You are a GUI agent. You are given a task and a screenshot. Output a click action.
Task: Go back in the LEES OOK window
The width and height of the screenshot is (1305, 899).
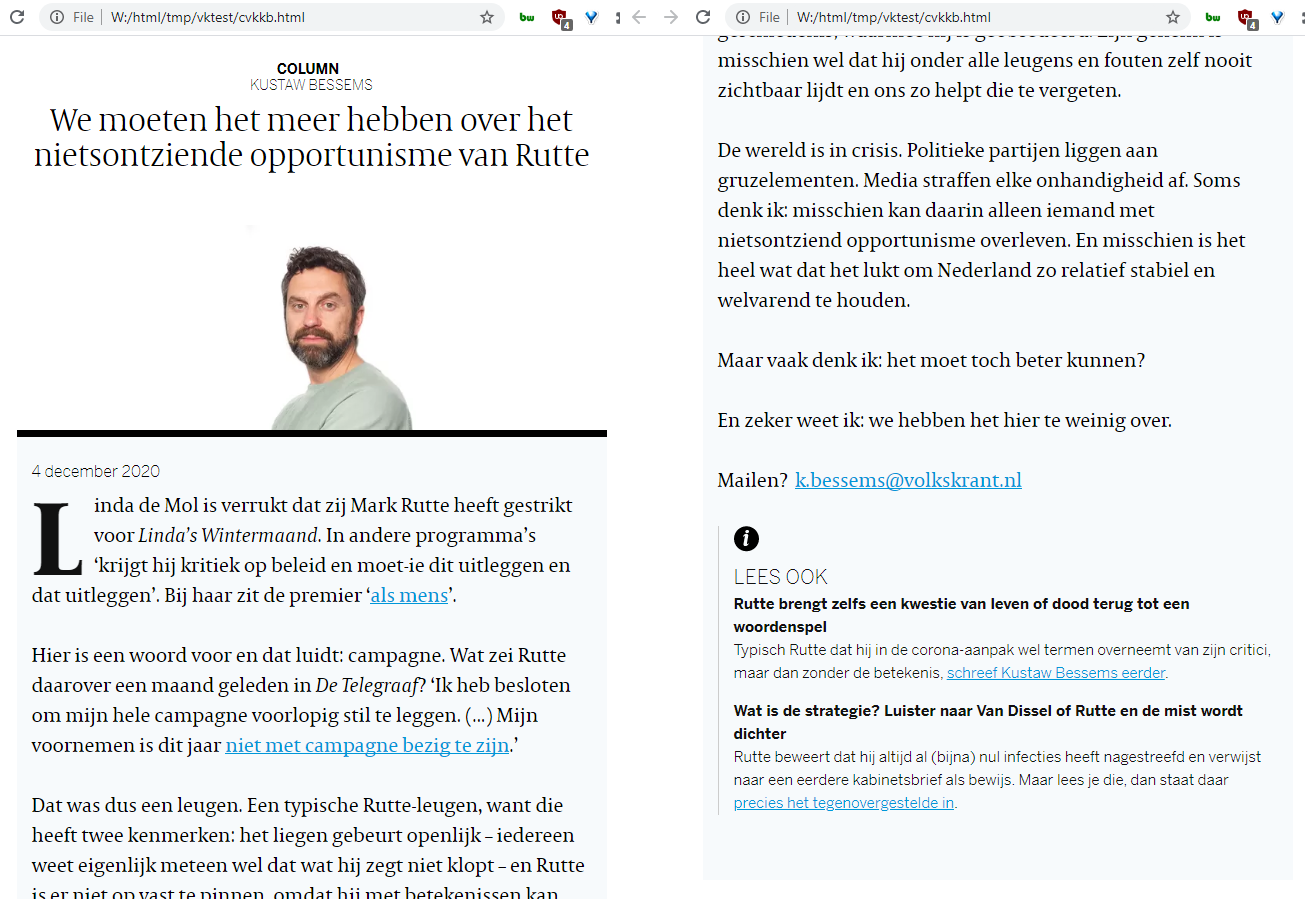click(639, 17)
